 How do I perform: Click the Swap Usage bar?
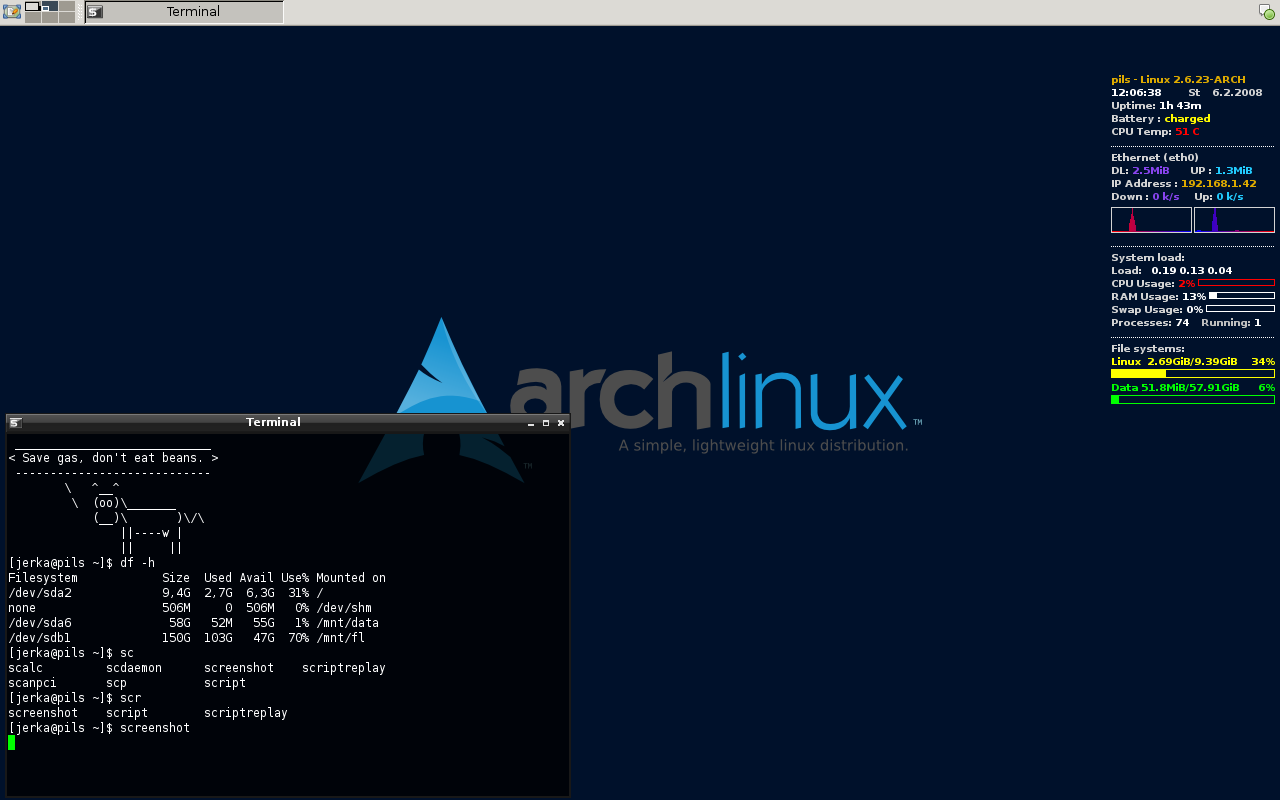tap(1240, 309)
